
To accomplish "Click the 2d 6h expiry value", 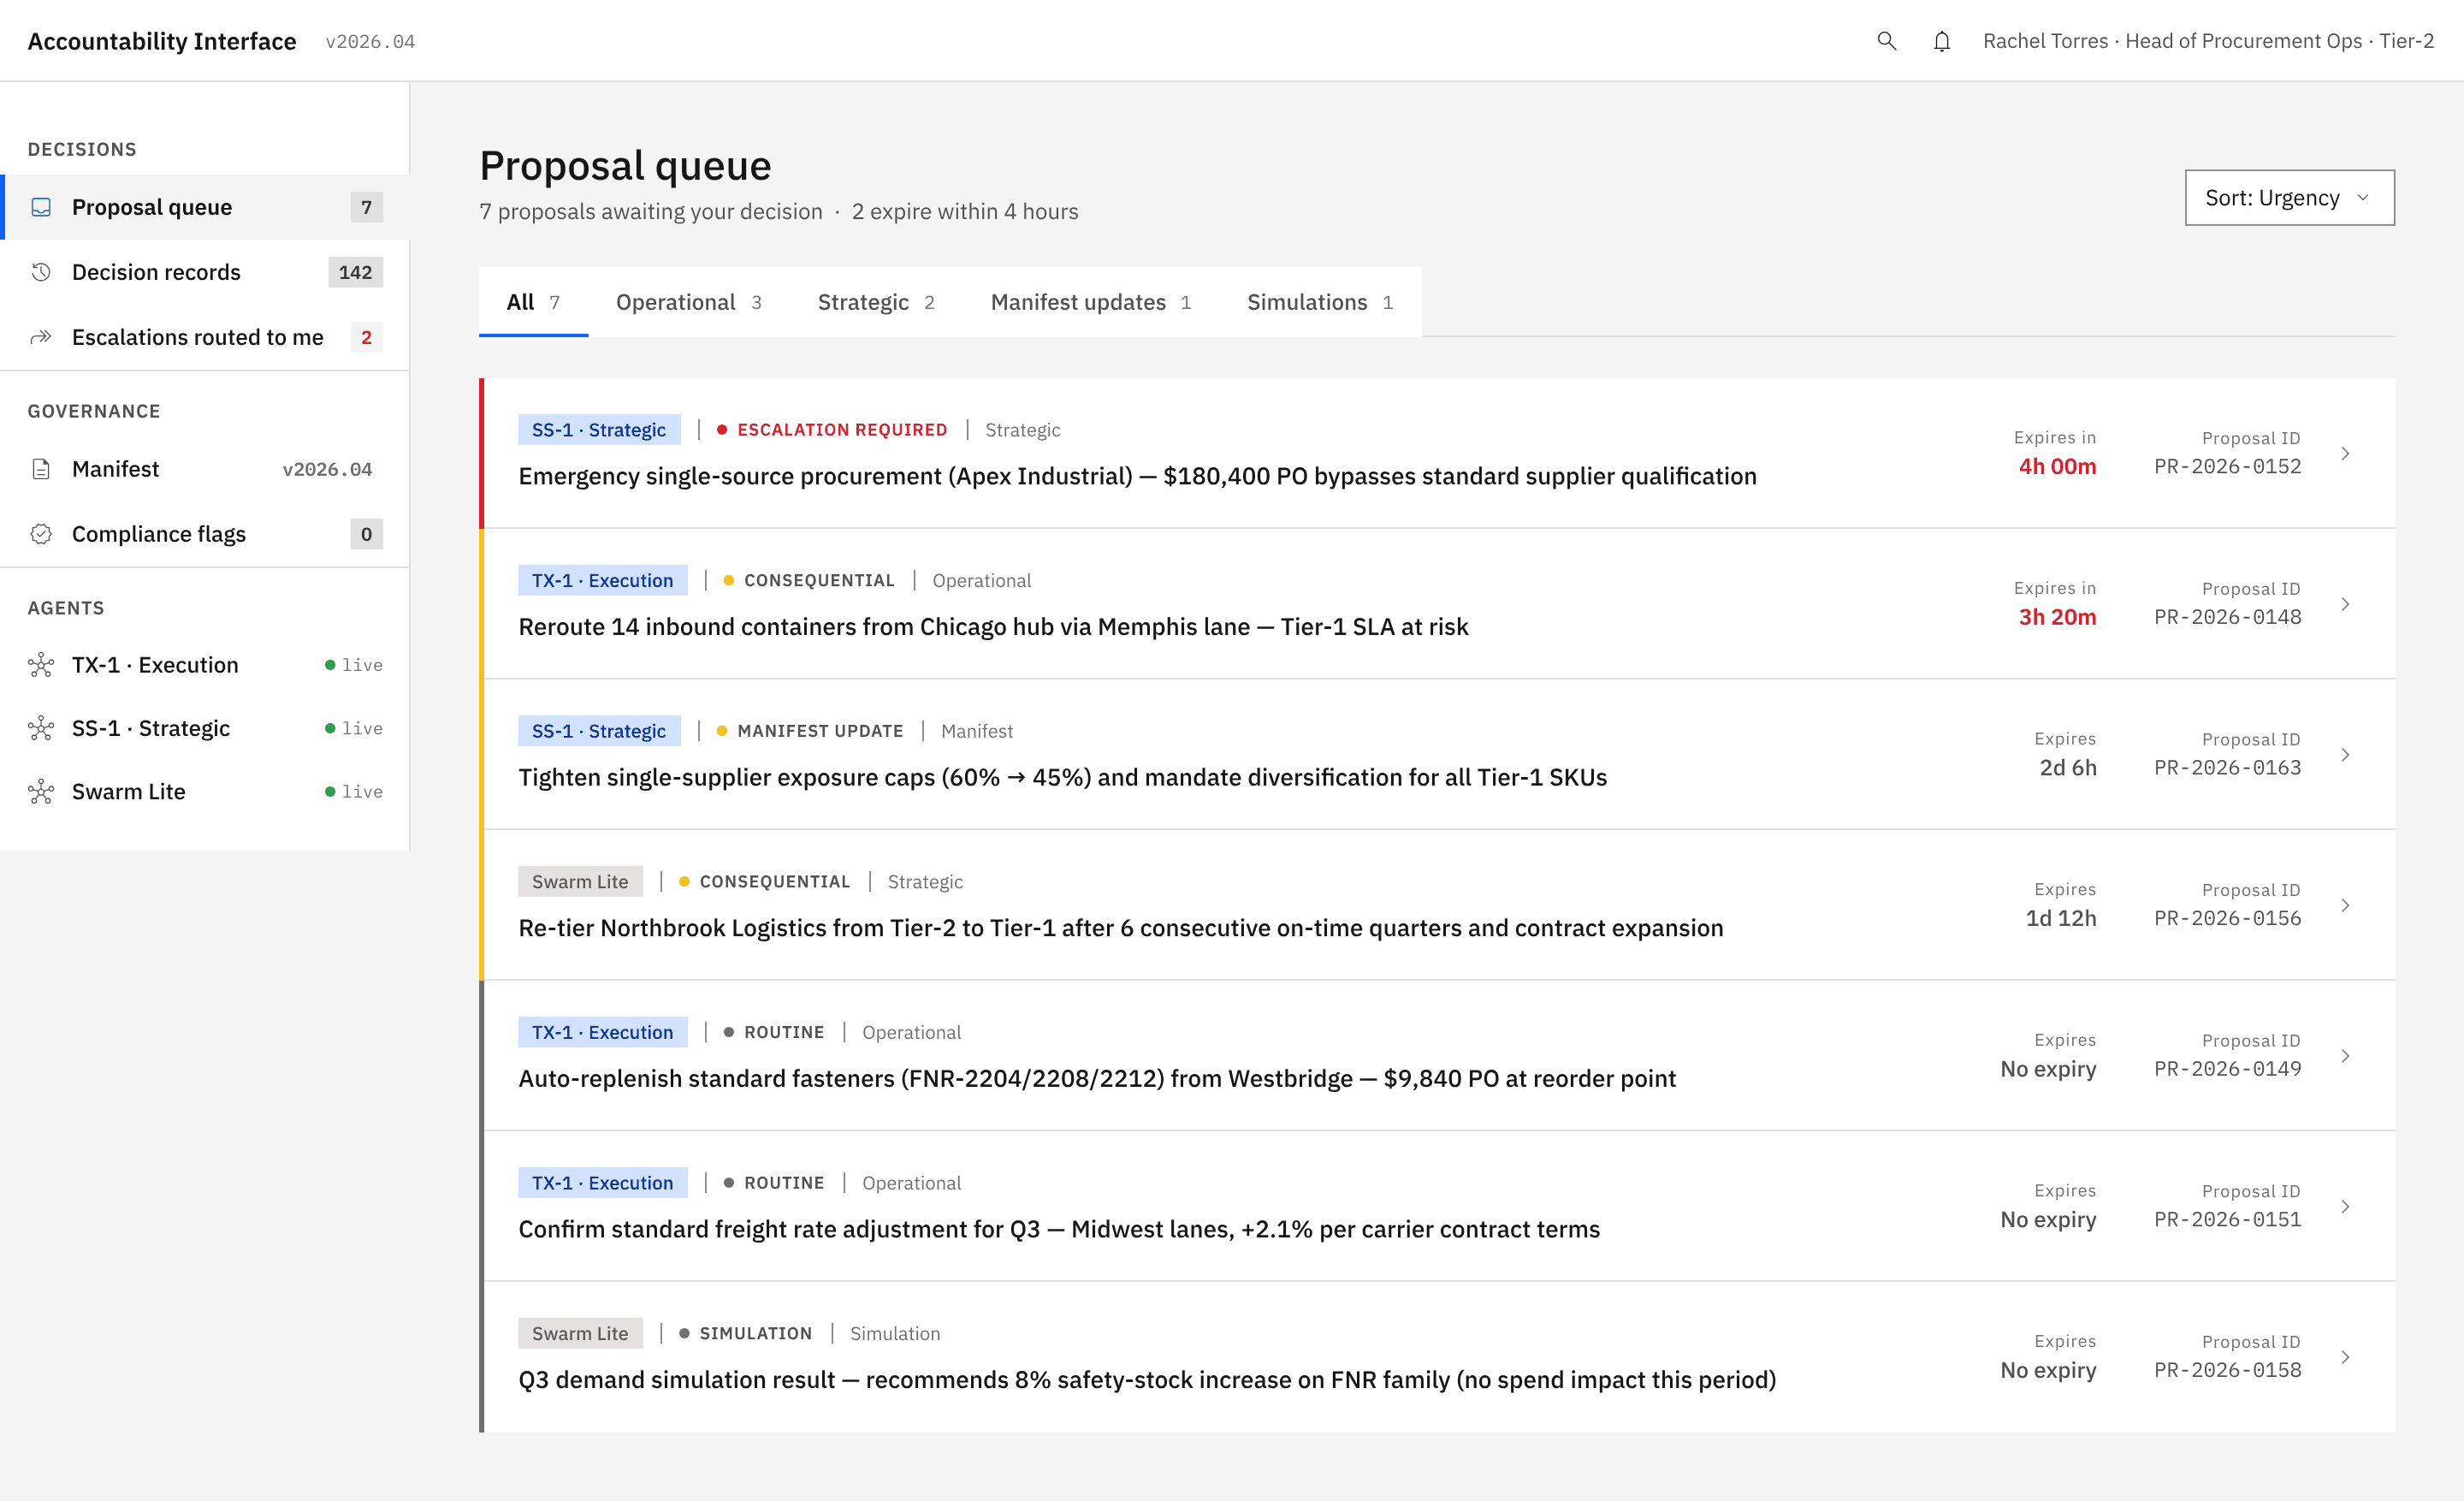I will point(2068,768).
